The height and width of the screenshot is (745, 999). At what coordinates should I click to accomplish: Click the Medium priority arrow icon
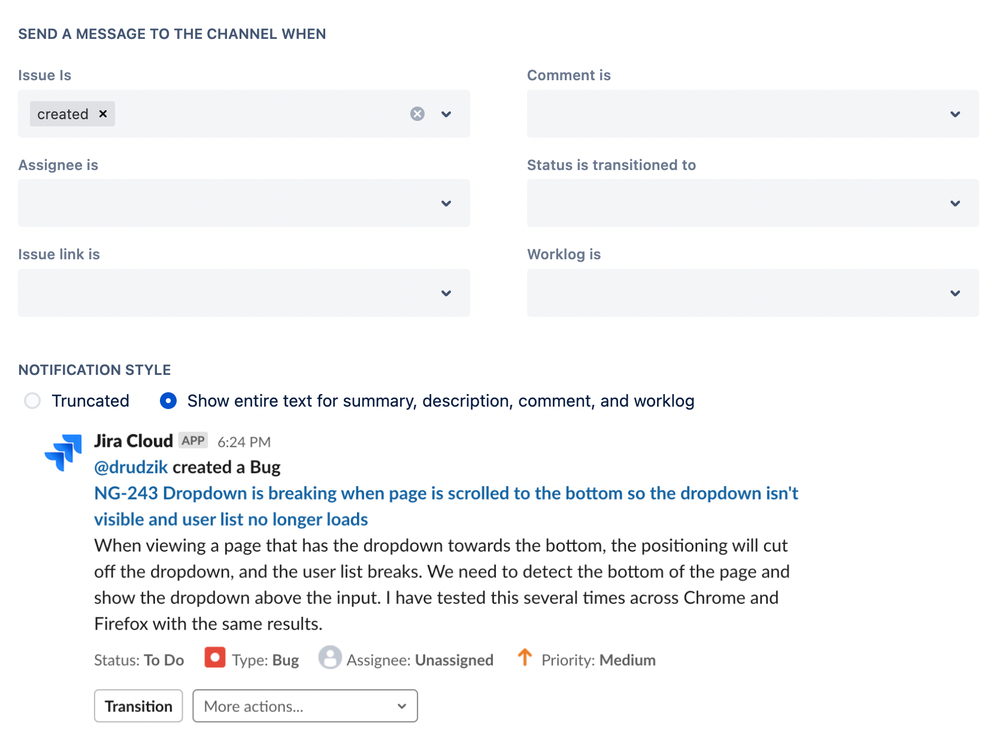pyautogui.click(x=525, y=657)
